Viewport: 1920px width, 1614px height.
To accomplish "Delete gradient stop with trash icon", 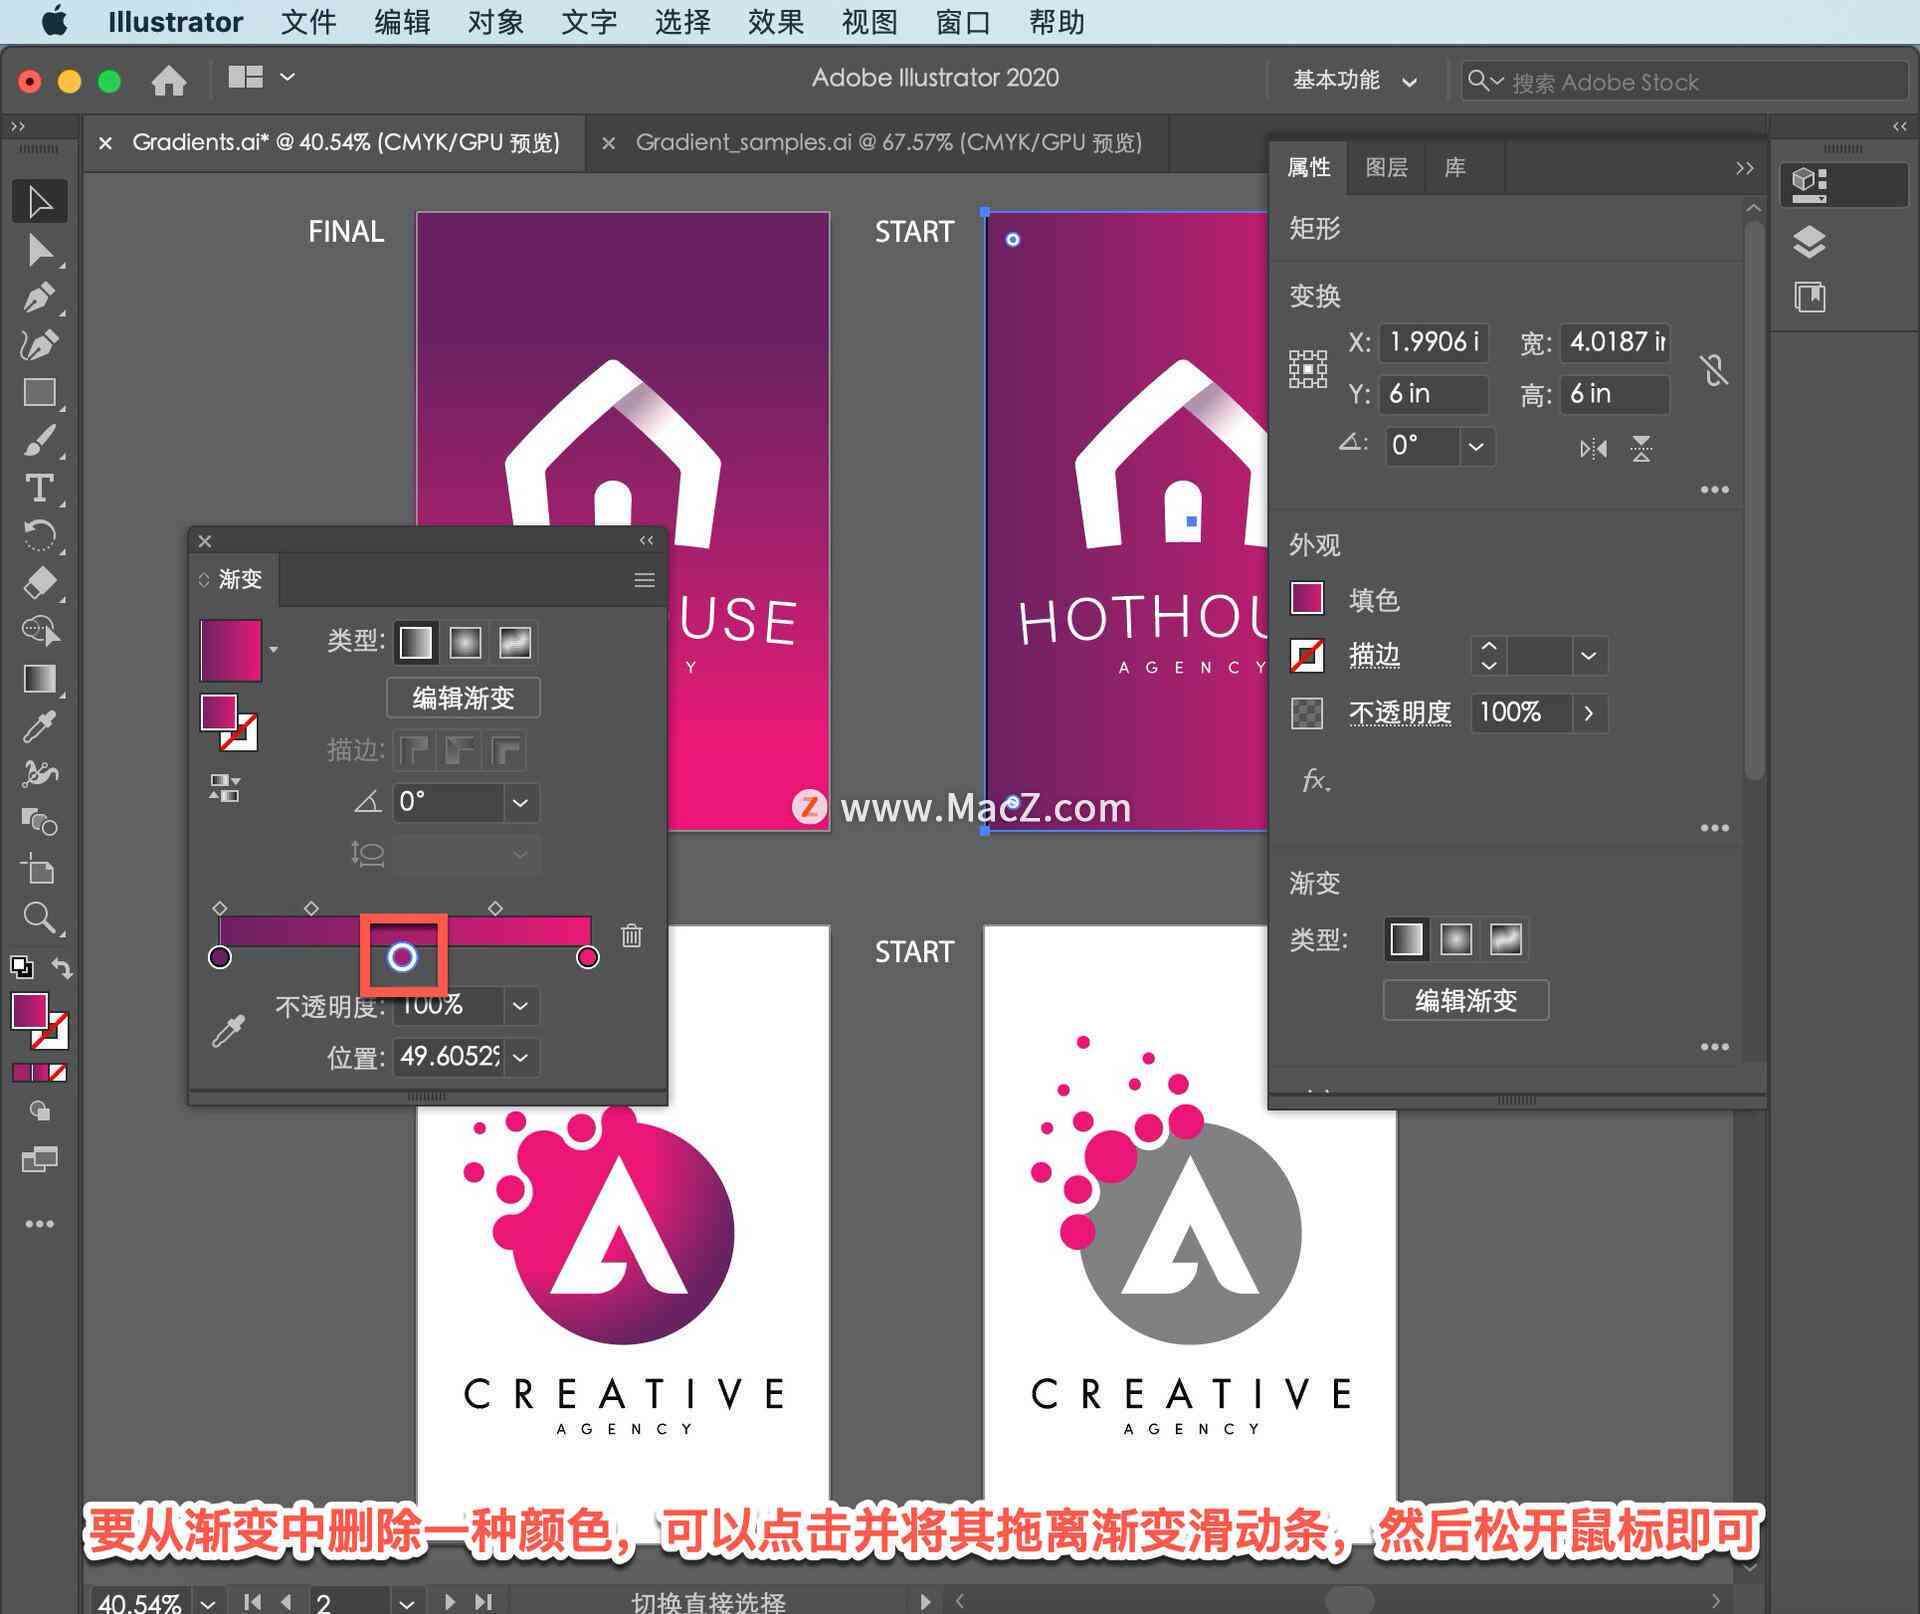I will (631, 936).
